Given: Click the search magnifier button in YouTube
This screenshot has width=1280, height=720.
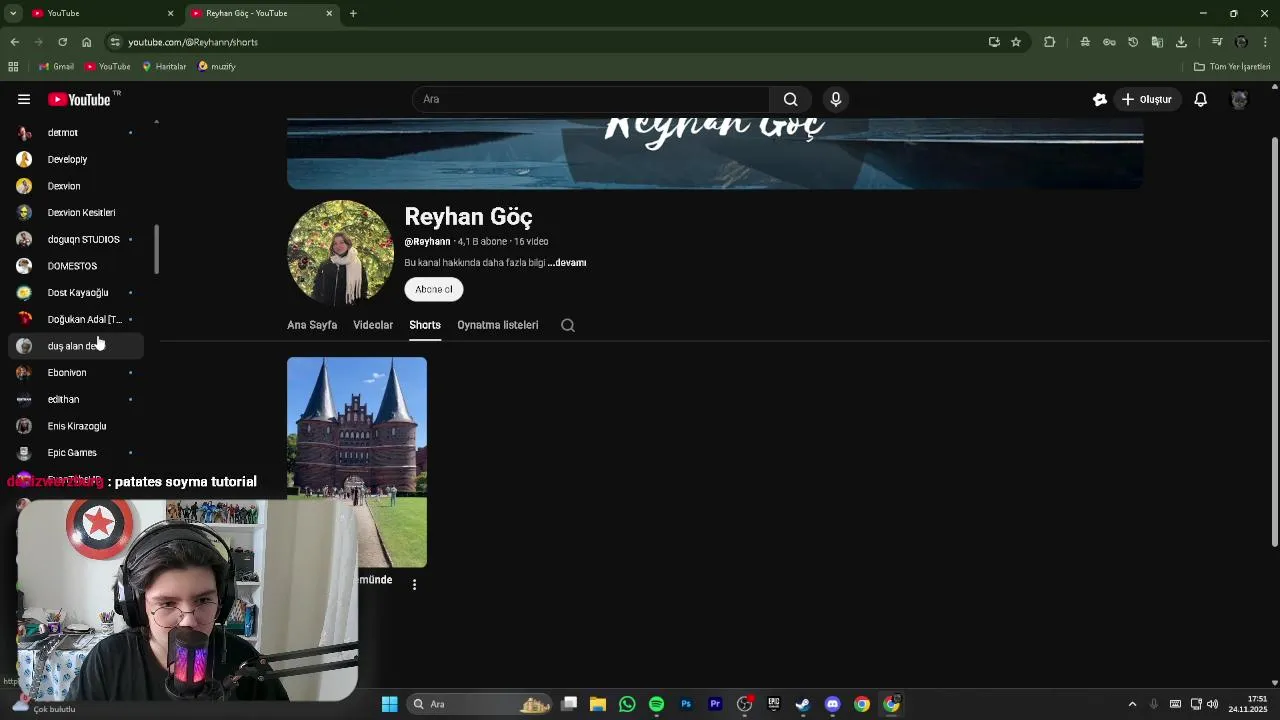Looking at the screenshot, I should point(790,99).
